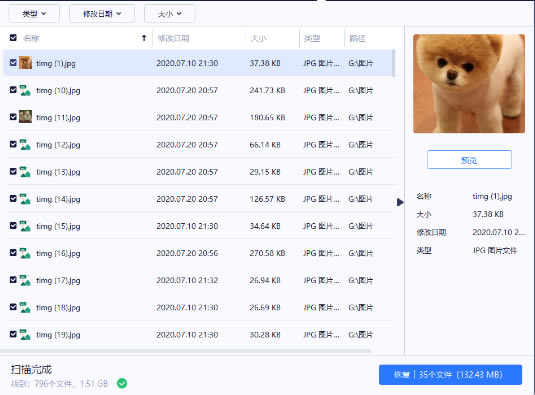Click the thumbnail icon of timg (11).jpg
Viewport: 535px width, 395px height.
[x=25, y=117]
